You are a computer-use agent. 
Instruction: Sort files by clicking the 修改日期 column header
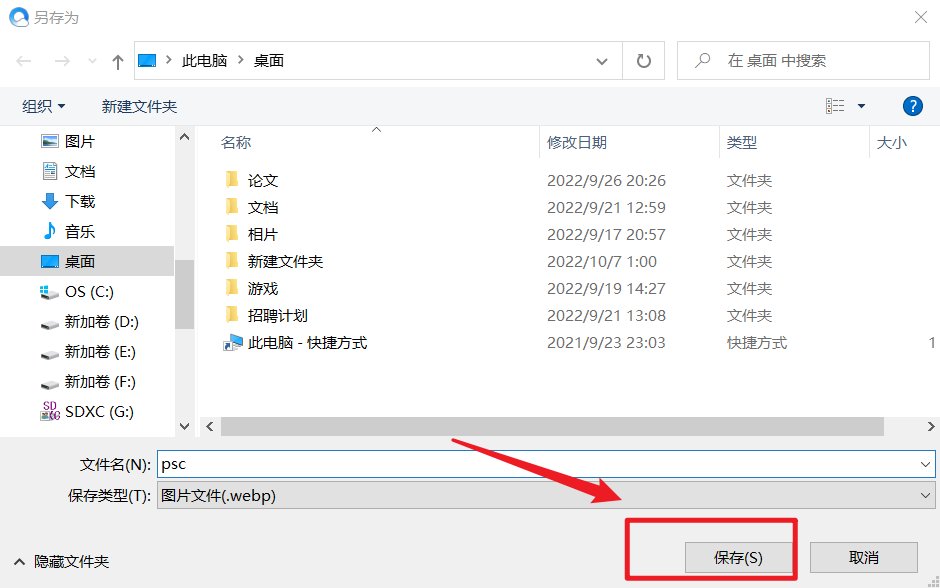[579, 142]
